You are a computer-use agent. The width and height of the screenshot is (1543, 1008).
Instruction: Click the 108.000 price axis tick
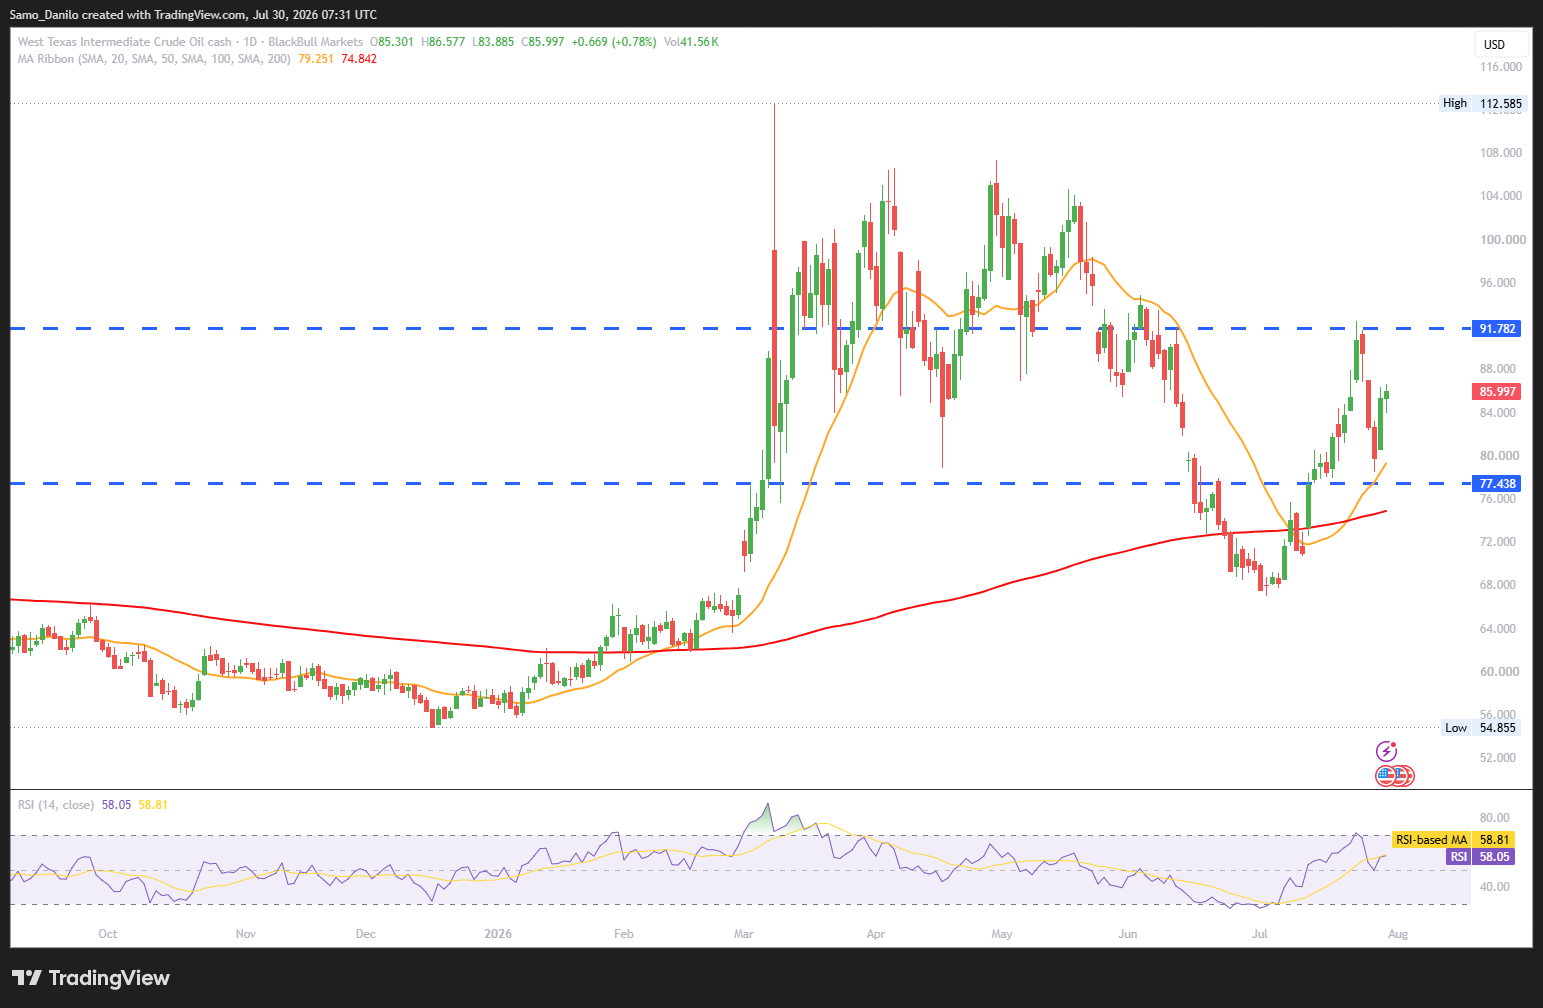[1501, 153]
